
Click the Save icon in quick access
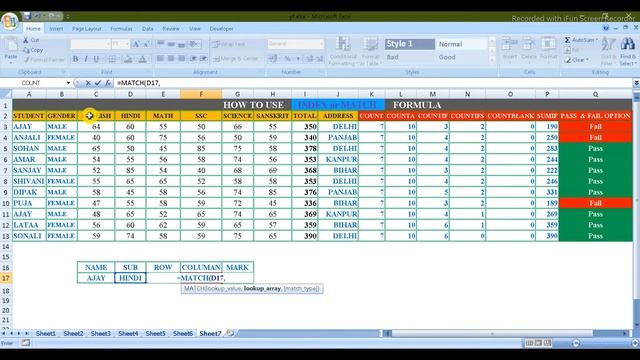point(27,16)
